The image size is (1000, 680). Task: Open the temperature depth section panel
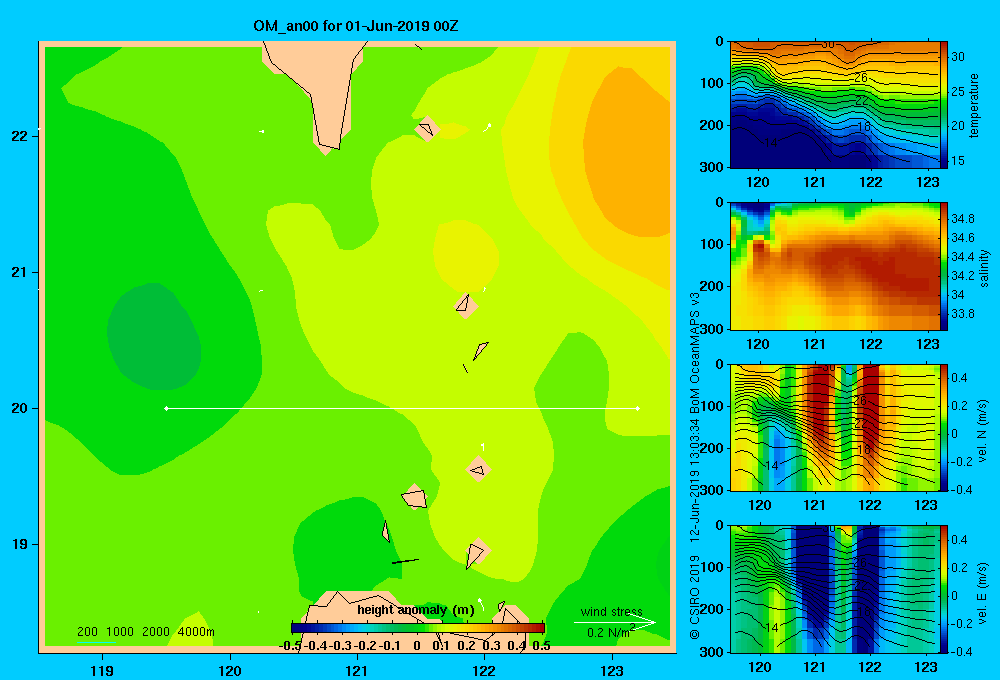point(834,105)
